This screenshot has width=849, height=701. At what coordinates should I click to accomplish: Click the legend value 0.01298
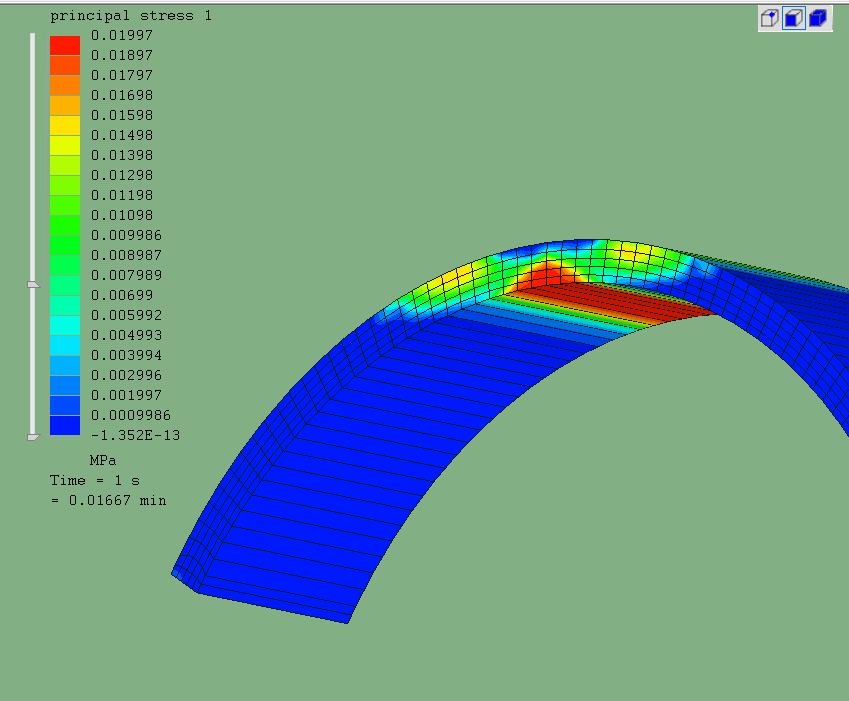(x=122, y=175)
